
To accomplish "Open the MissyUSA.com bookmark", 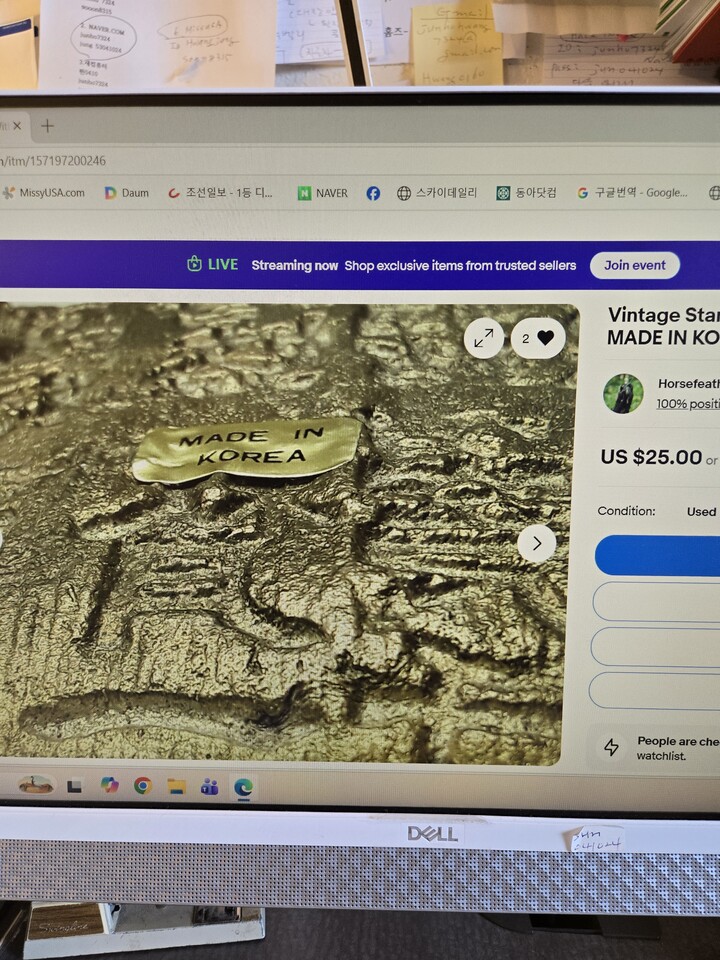I will pos(43,193).
